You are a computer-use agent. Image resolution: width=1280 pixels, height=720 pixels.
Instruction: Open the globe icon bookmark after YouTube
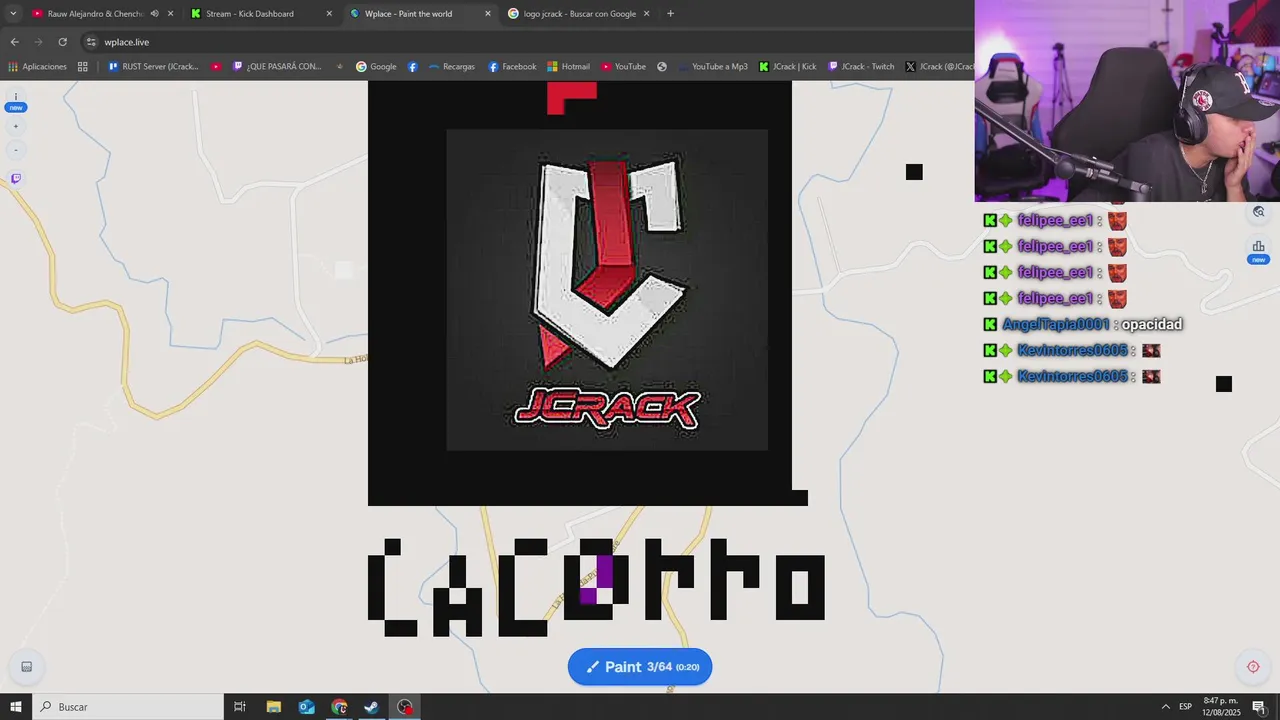pos(662,67)
